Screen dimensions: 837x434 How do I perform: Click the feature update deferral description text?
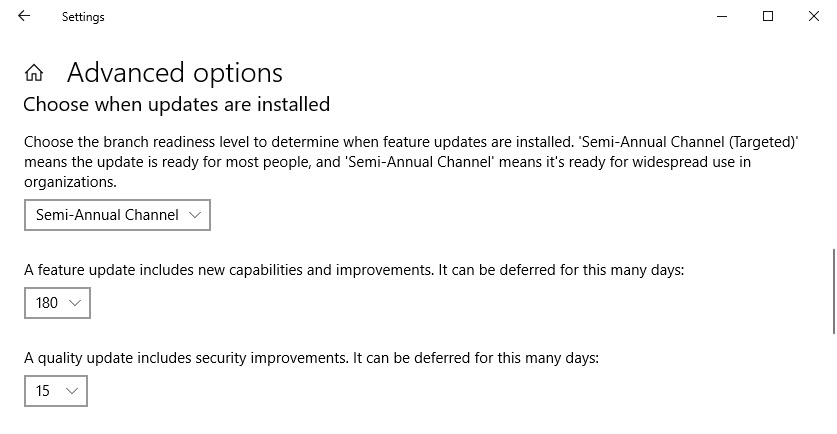click(x=354, y=270)
